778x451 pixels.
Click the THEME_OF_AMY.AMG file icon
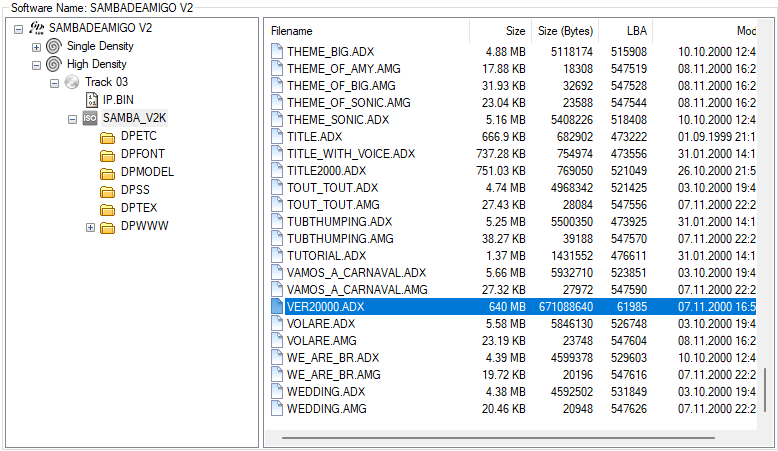click(x=277, y=68)
